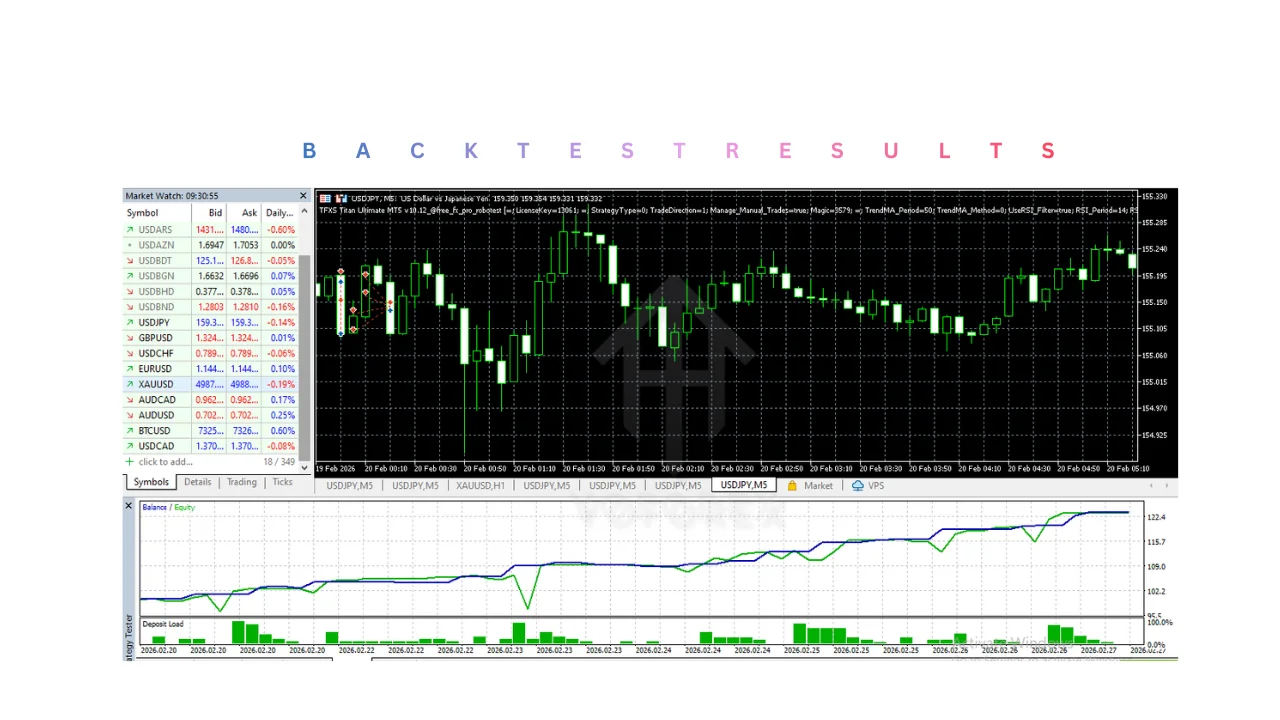The width and height of the screenshot is (1280, 720).
Task: Sort by the Daily change column header
Action: coord(279,213)
